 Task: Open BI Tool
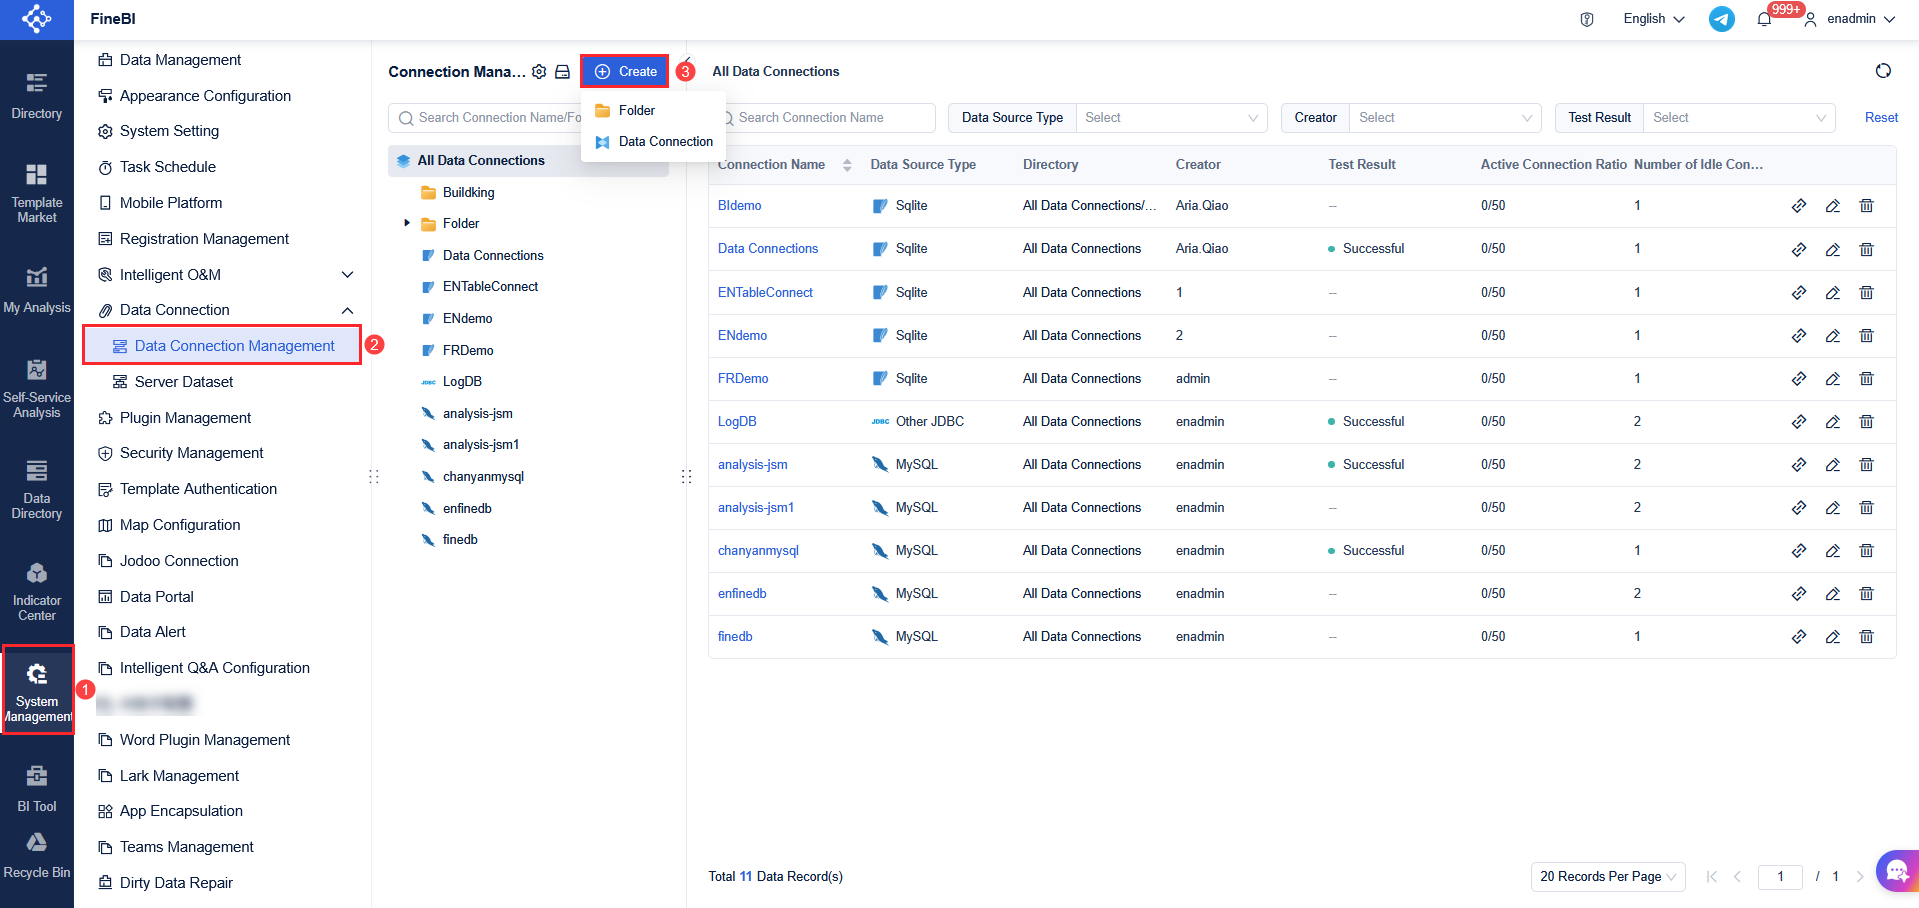click(x=37, y=788)
